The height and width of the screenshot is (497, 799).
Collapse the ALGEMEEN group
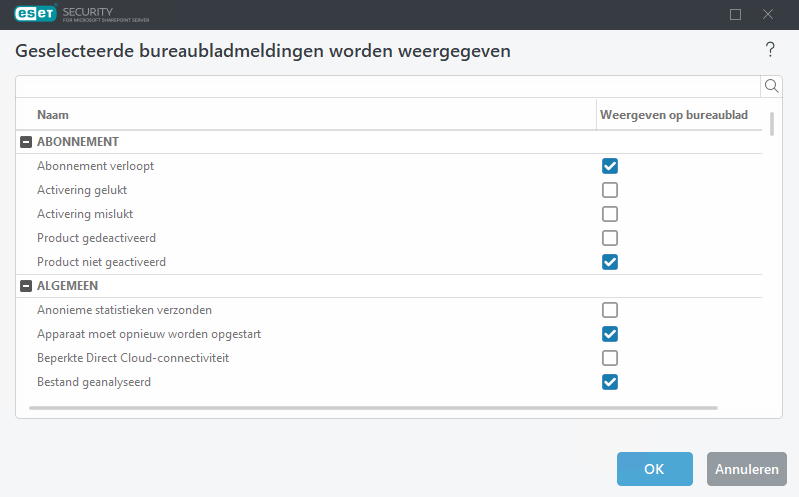(26, 286)
